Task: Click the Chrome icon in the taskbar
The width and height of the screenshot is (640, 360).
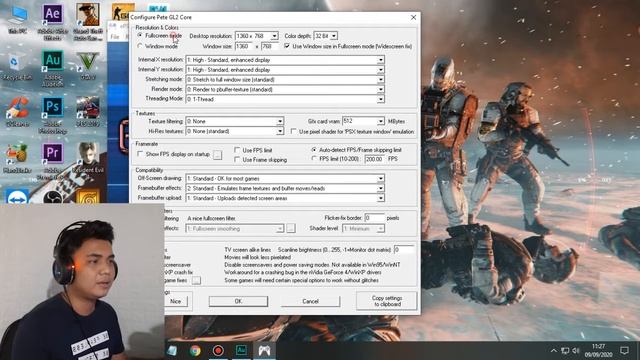Action: (195, 350)
